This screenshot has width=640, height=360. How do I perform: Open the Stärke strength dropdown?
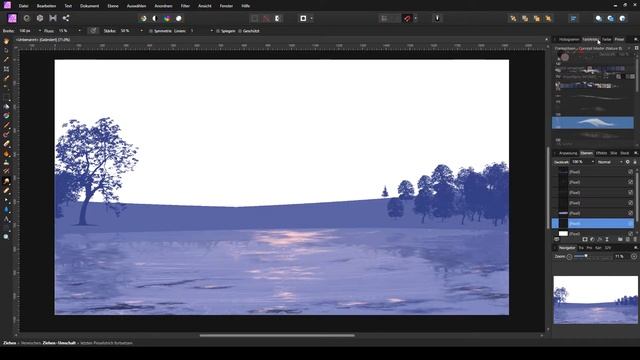click(x=142, y=31)
